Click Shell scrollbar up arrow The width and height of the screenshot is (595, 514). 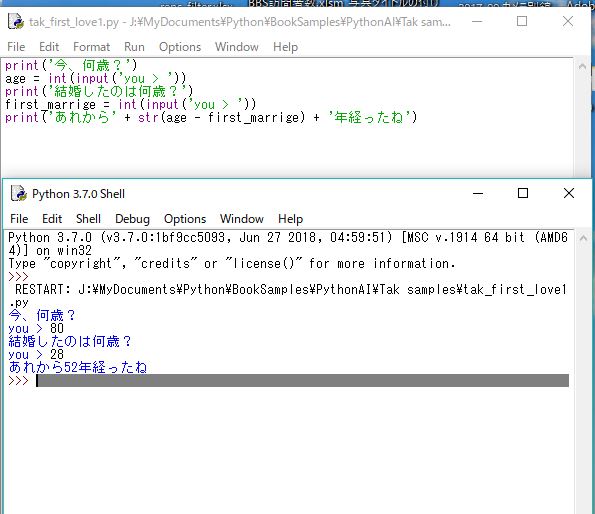(584, 238)
